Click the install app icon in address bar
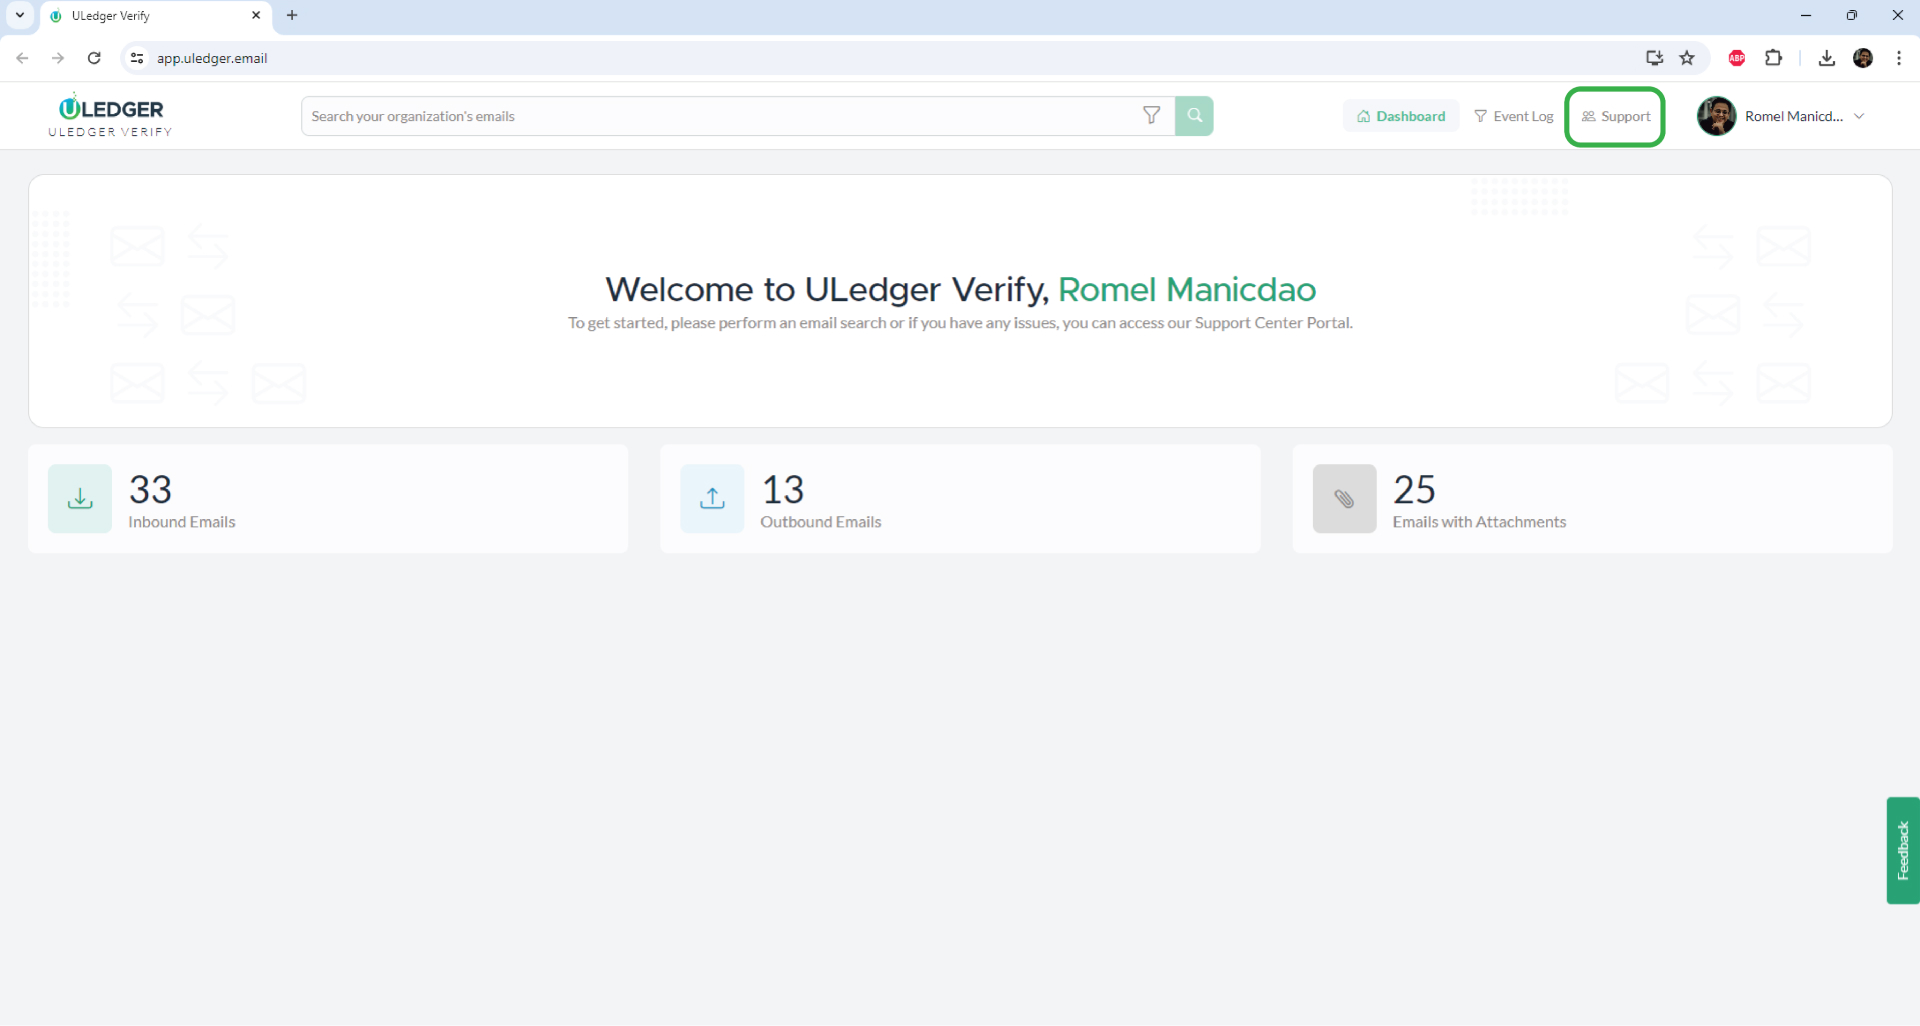Screen dimensions: 1920x1026 [x=1654, y=58]
